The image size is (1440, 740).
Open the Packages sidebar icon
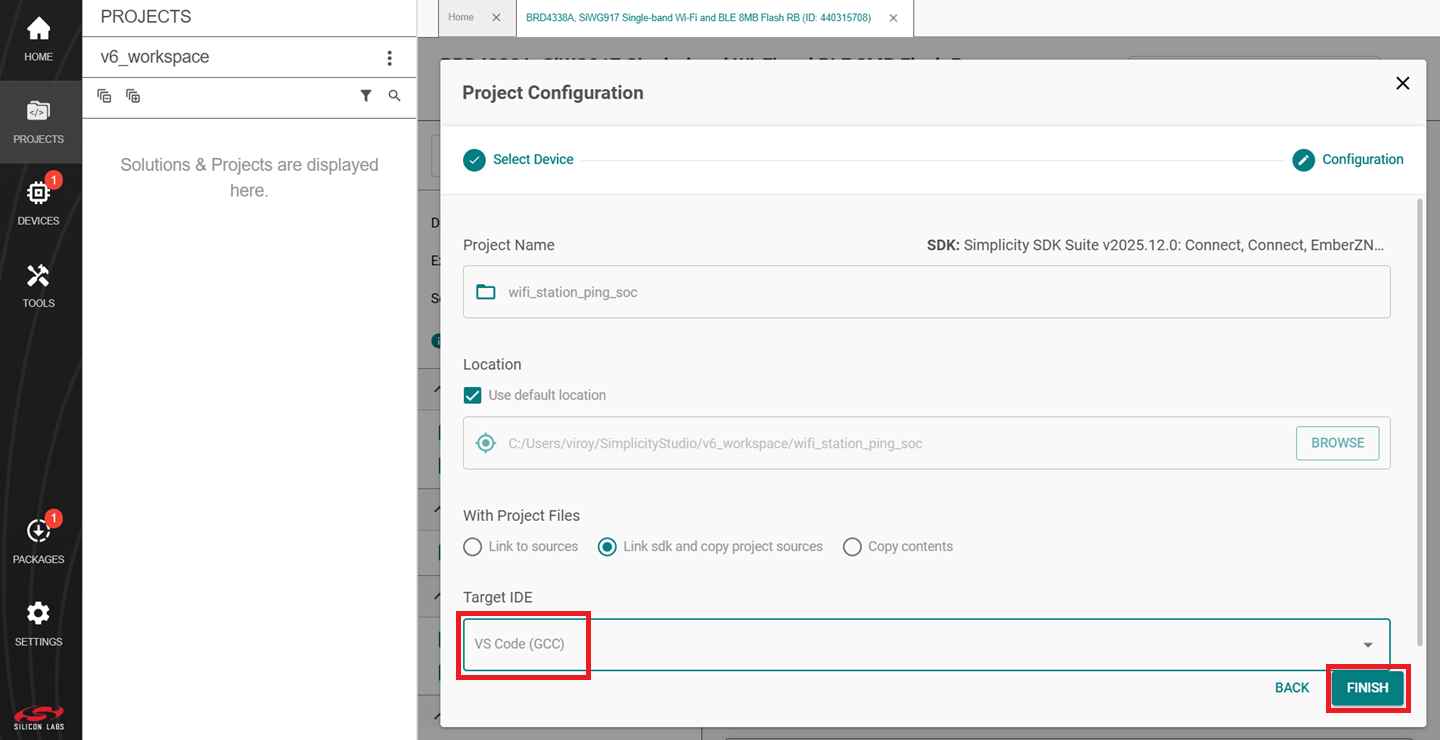point(38,540)
